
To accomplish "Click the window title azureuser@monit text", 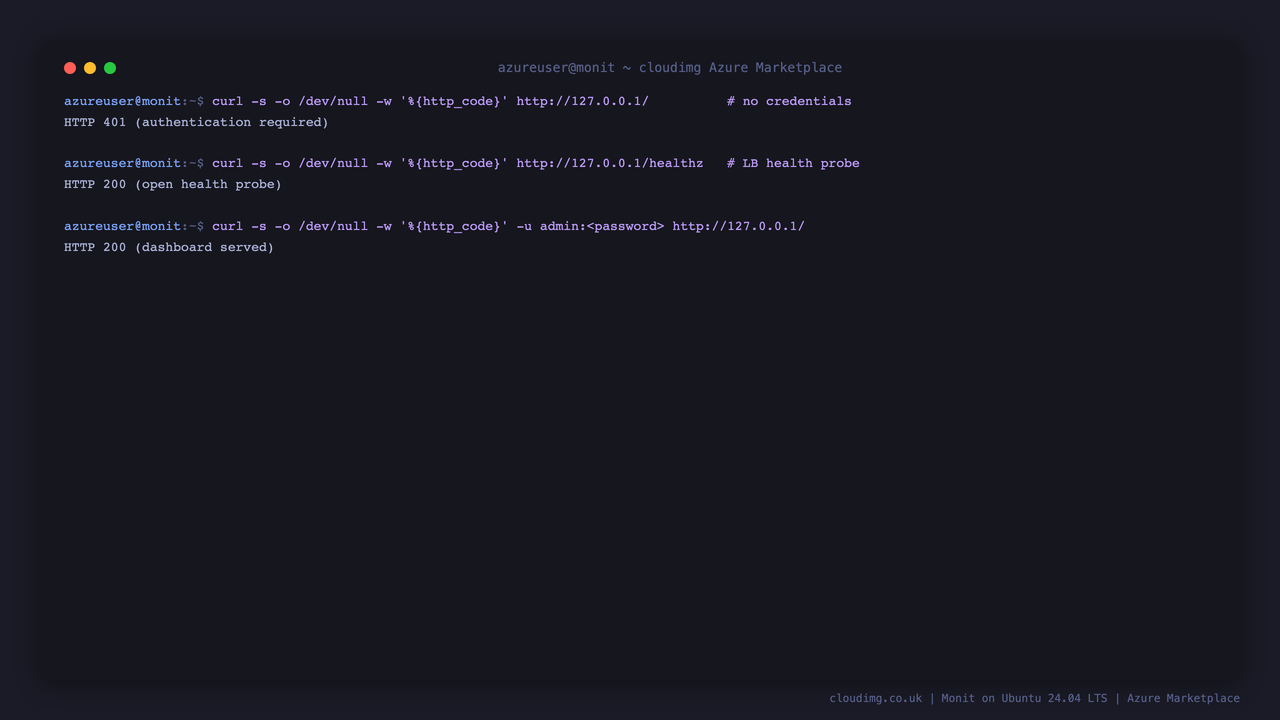I will pyautogui.click(x=556, y=68).
